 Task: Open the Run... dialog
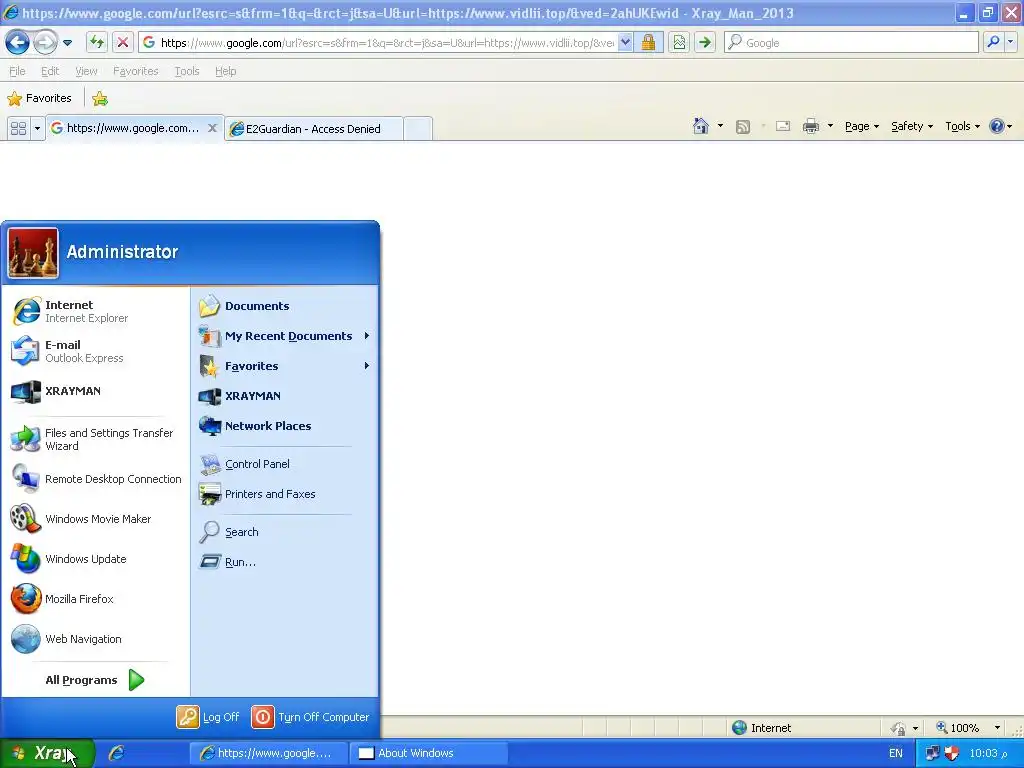click(285, 562)
